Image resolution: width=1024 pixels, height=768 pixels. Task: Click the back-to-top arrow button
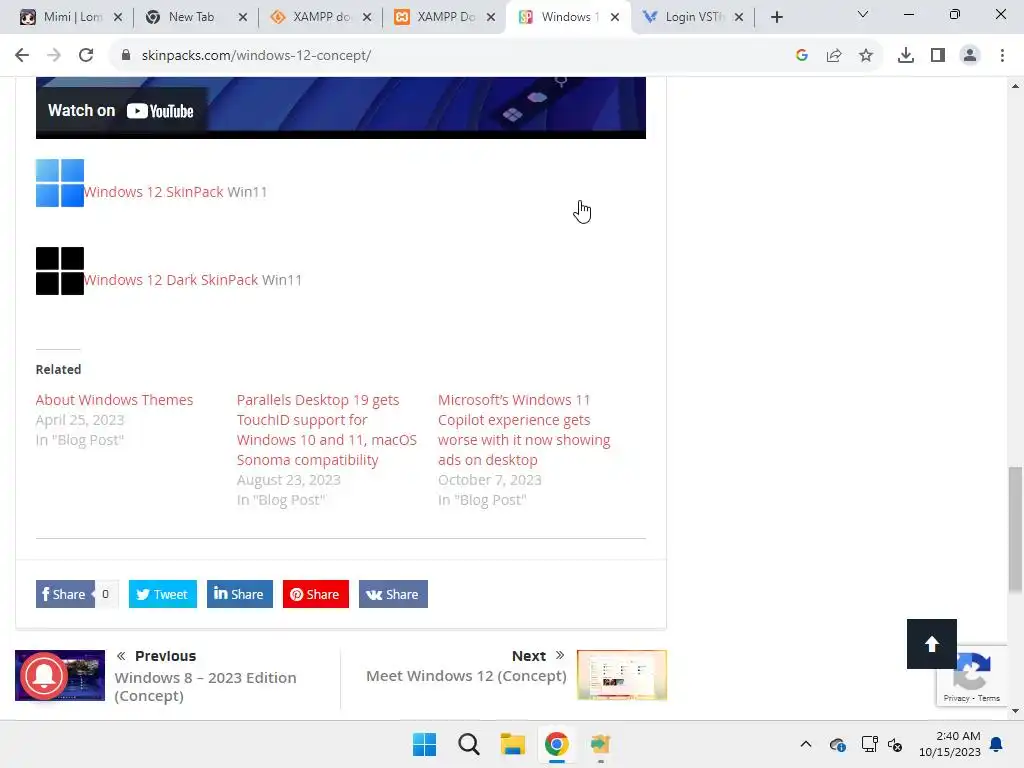pyautogui.click(x=932, y=644)
